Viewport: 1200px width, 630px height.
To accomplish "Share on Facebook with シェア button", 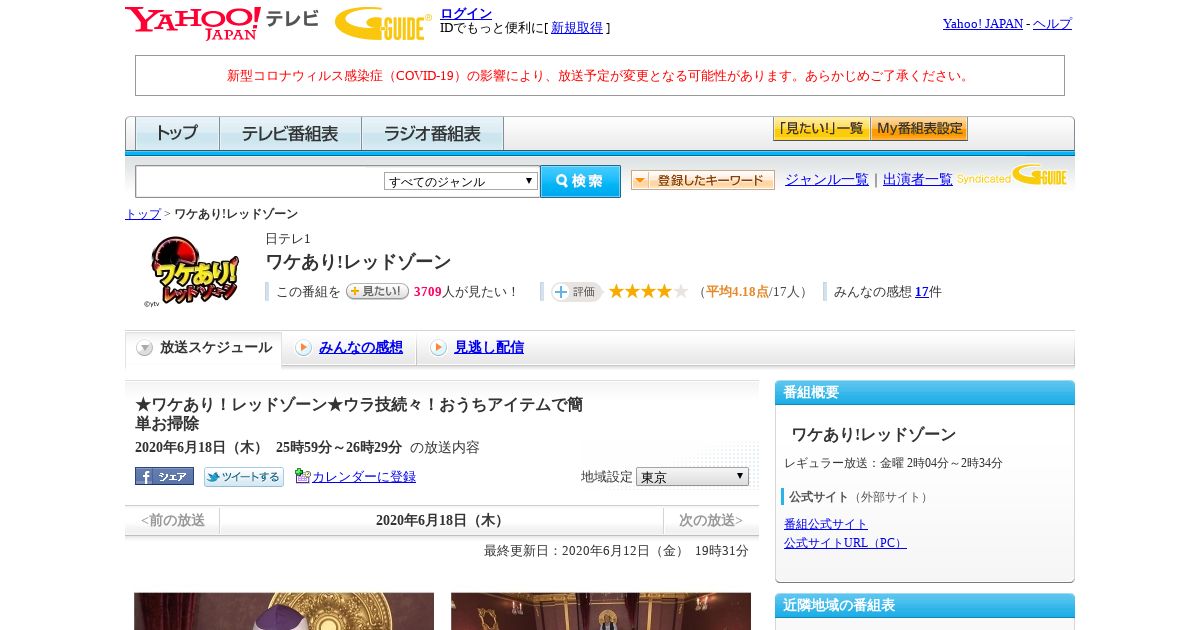I will (x=164, y=476).
